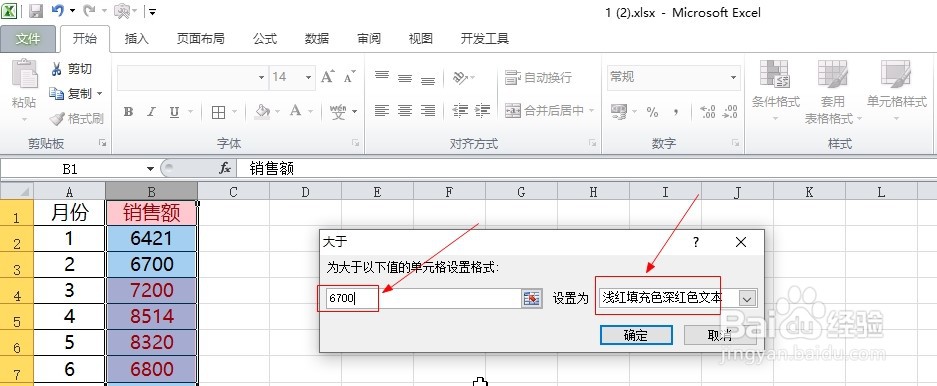Toggle bold formatting B
937x386 pixels.
[x=128, y=112]
